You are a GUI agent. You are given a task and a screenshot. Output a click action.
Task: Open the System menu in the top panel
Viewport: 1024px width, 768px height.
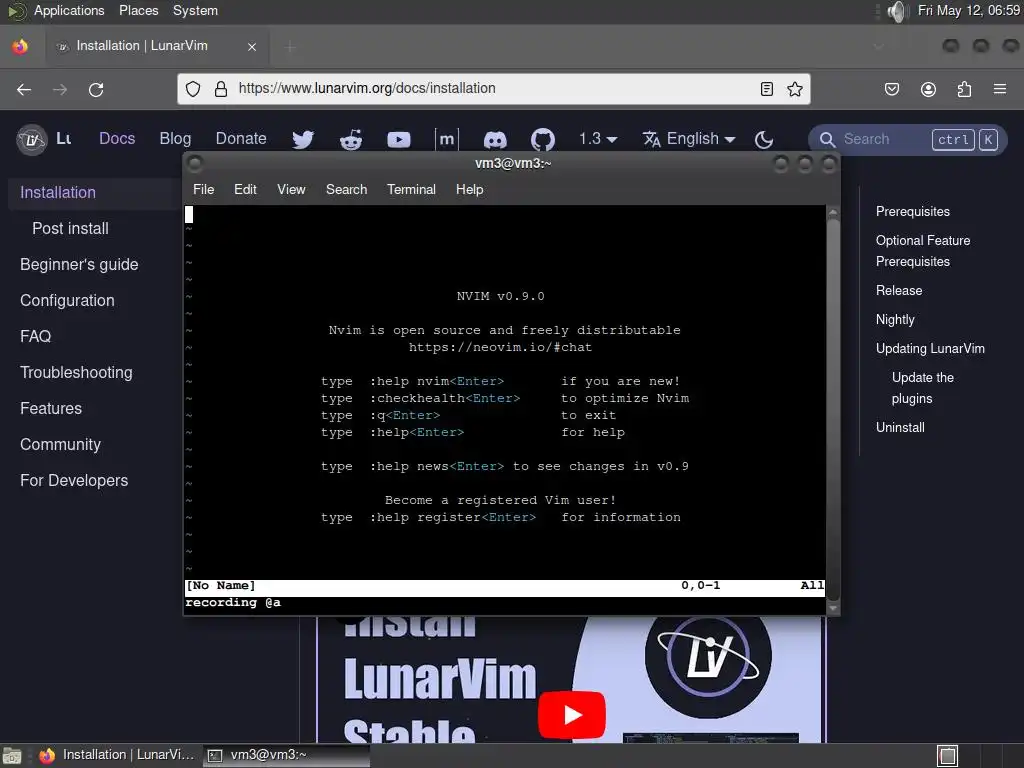point(195,10)
